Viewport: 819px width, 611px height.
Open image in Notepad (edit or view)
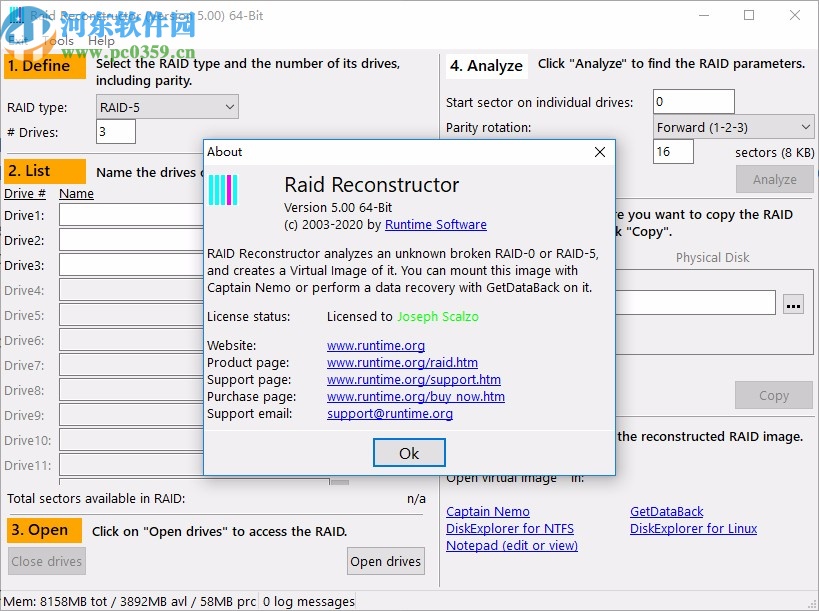510,545
